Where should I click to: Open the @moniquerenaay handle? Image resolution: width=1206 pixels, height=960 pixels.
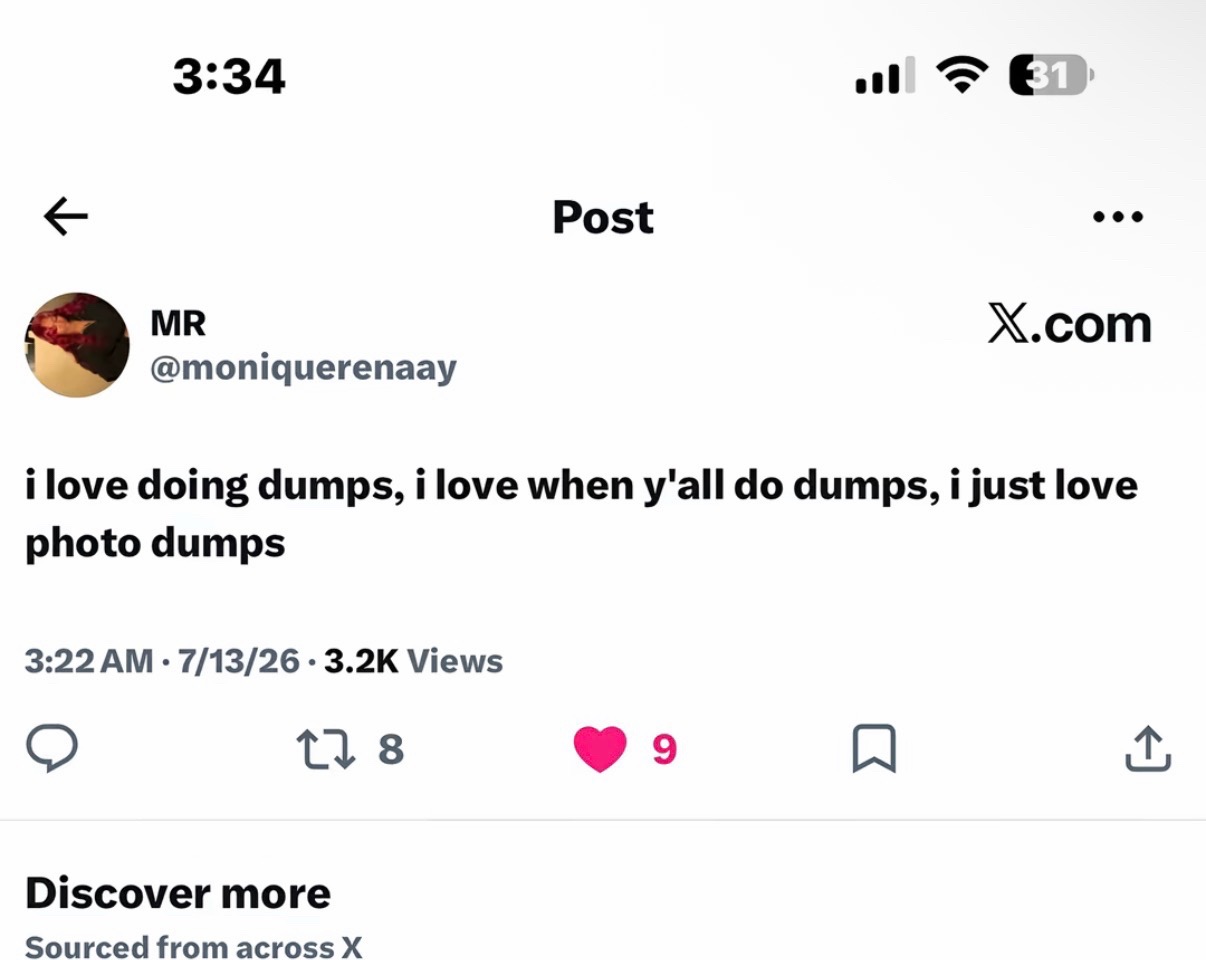(x=303, y=368)
